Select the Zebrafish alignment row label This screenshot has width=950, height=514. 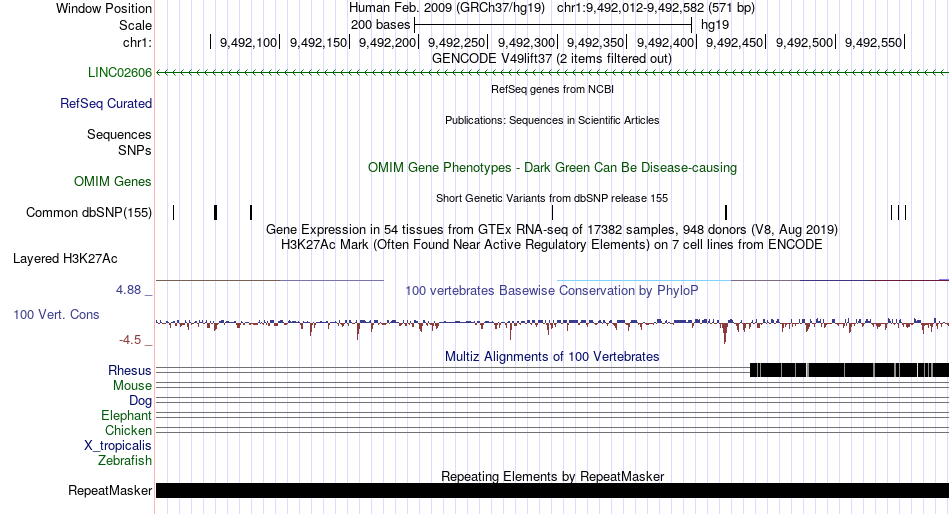pyautogui.click(x=125, y=461)
